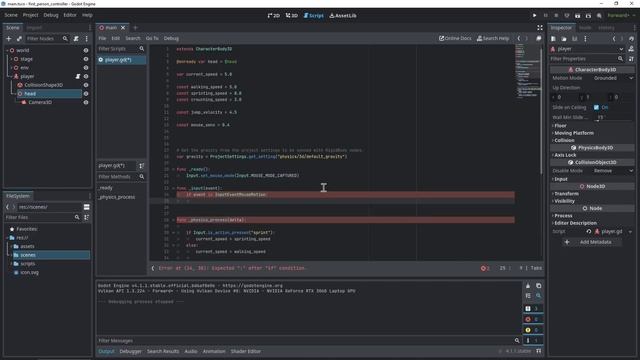Toggle error messages filter in Output
This screenshot has height=360, width=640.
[x=533, y=319]
